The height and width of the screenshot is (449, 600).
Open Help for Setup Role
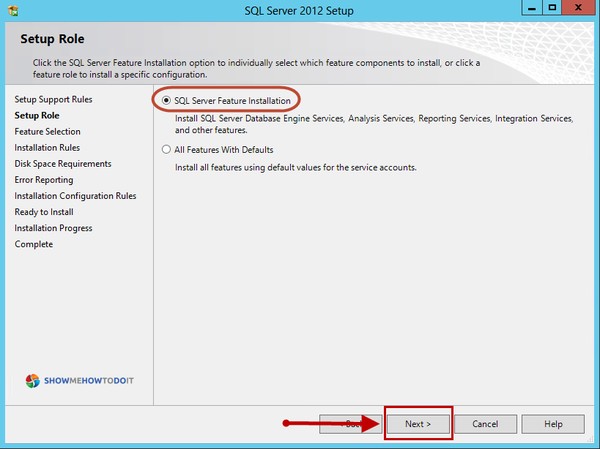(x=553, y=424)
